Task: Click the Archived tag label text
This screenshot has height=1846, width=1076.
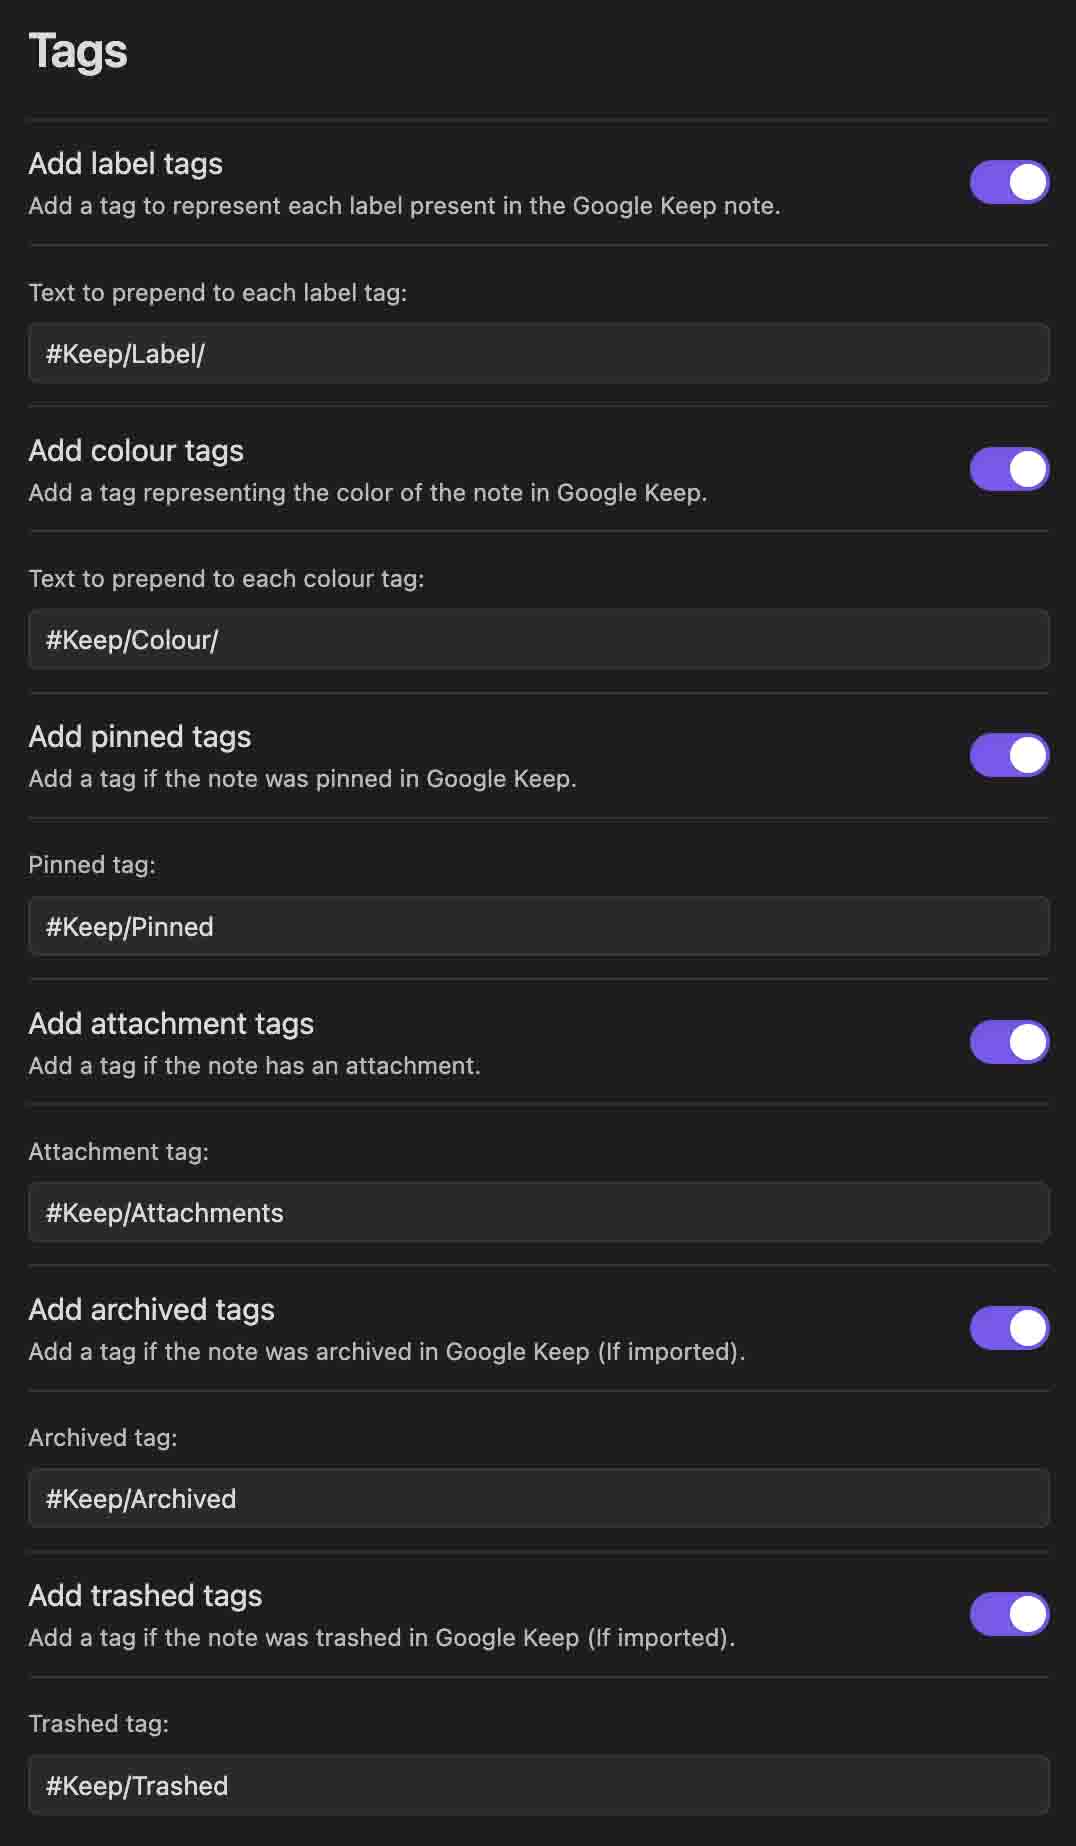Action: point(103,1437)
